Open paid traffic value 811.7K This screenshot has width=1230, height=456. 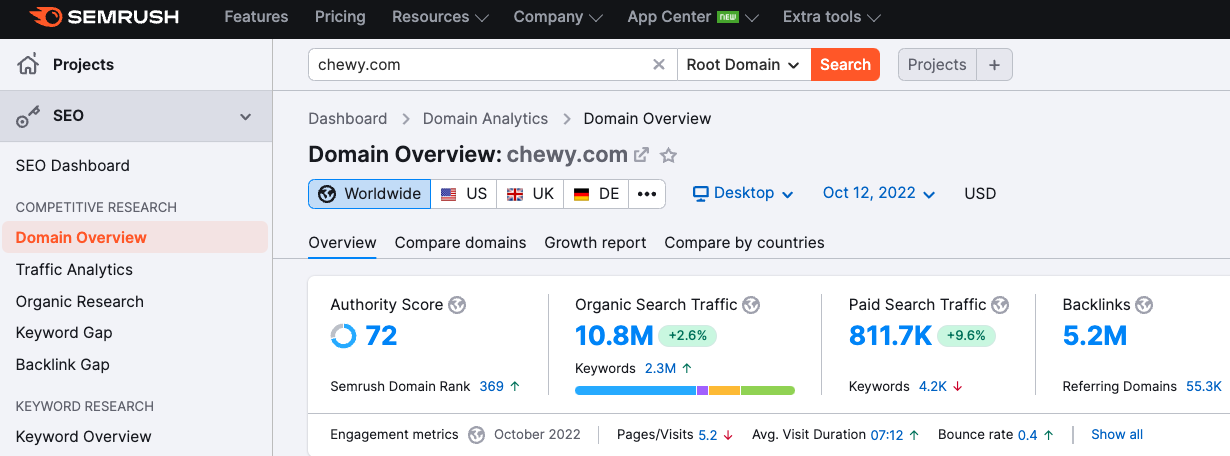(x=891, y=336)
